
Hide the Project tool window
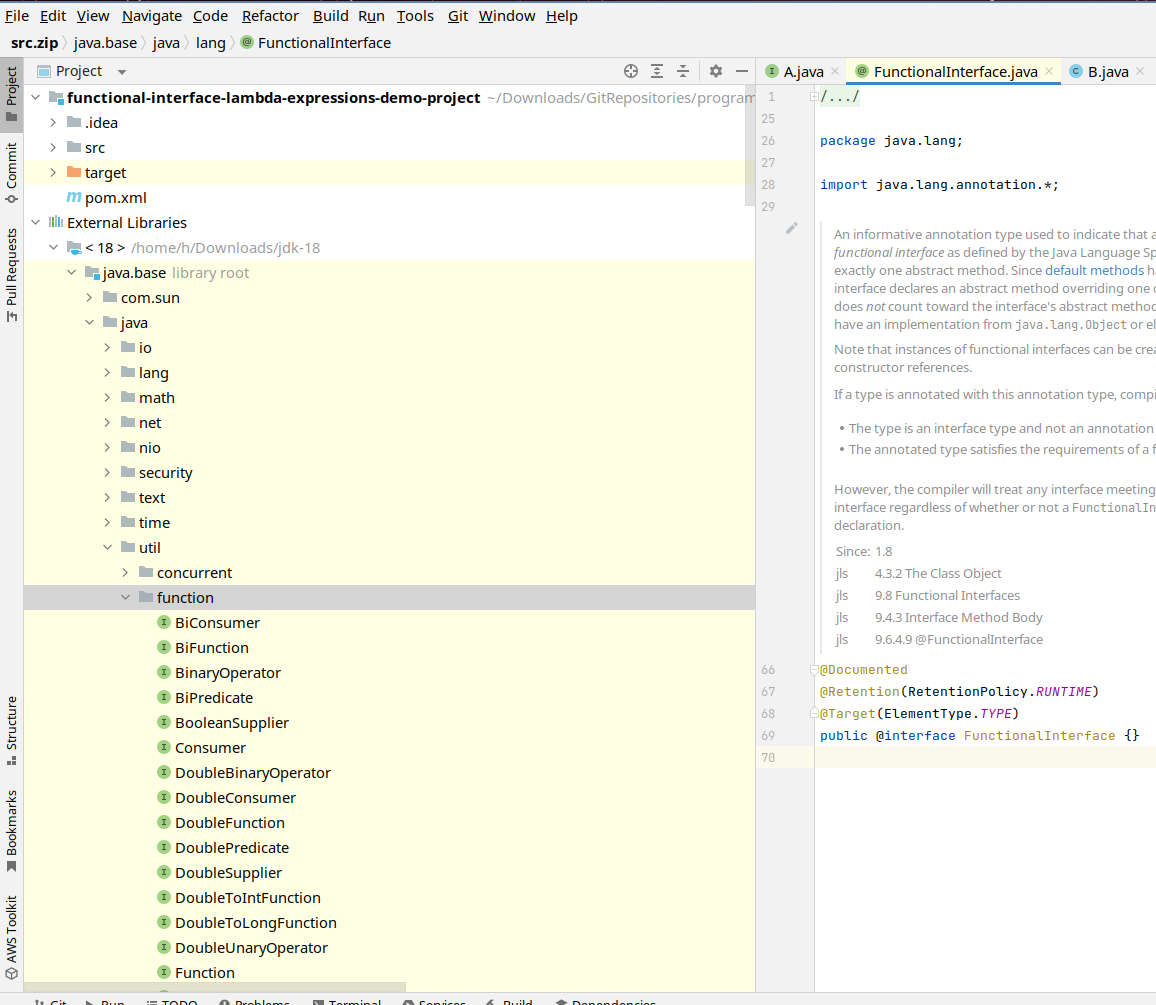742,71
